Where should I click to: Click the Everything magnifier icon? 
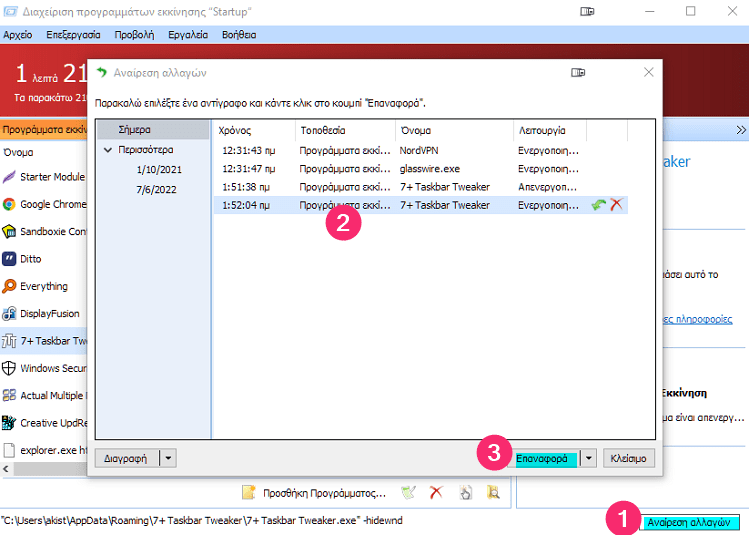click(x=9, y=286)
